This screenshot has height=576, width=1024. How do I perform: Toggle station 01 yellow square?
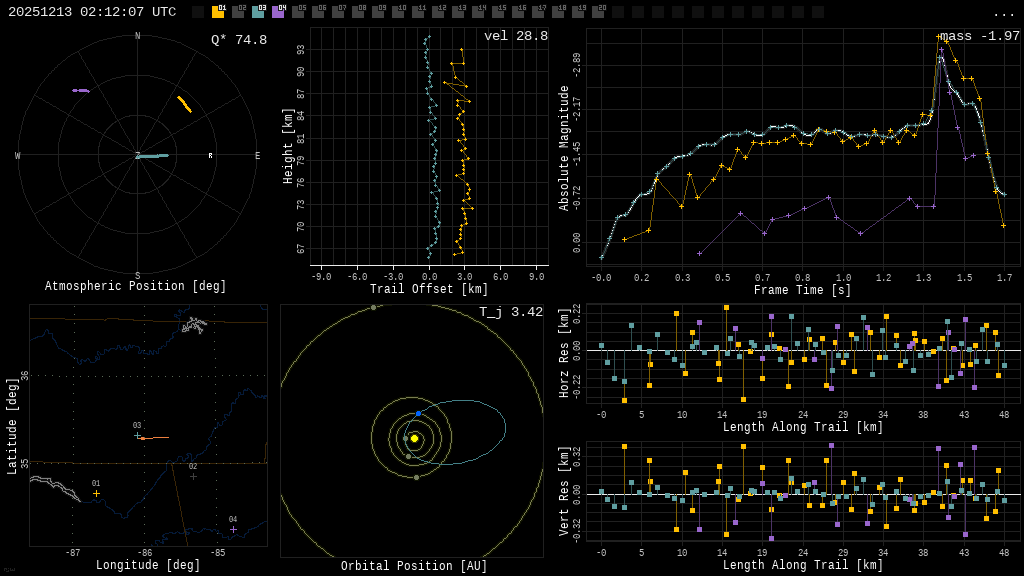point(218,12)
